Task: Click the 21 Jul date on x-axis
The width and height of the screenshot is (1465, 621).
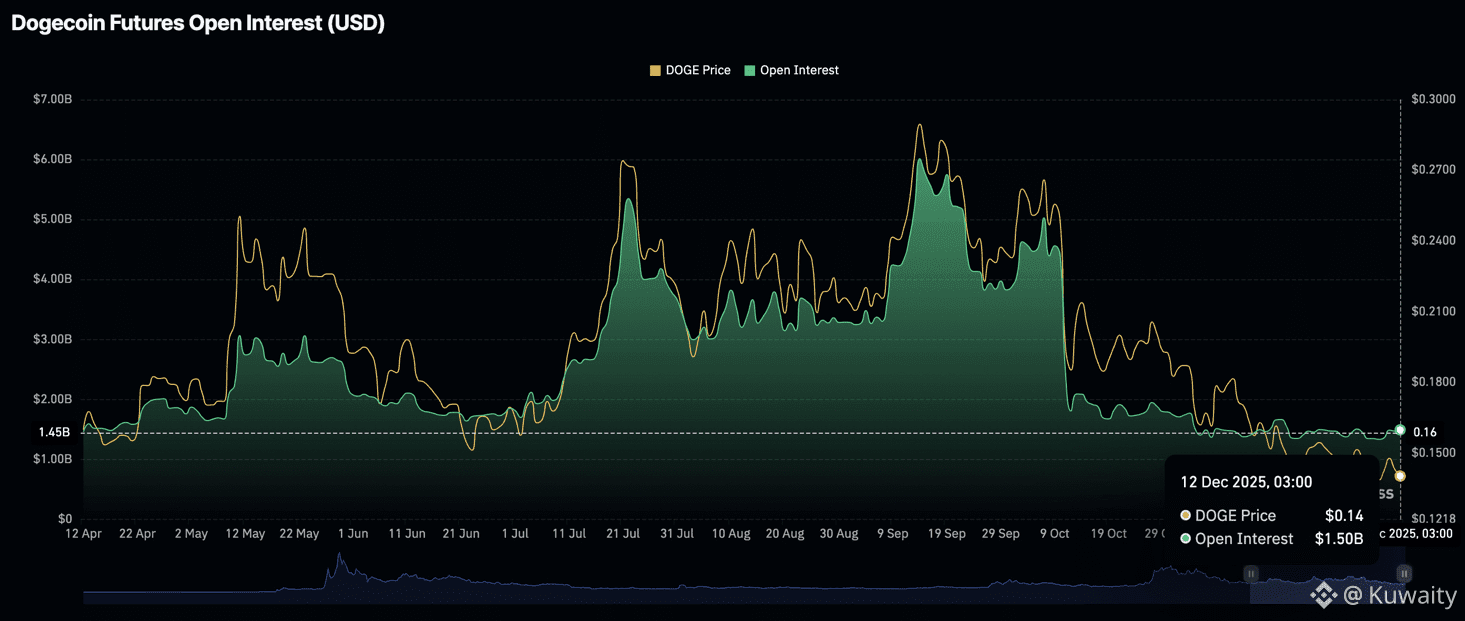Action: click(623, 534)
